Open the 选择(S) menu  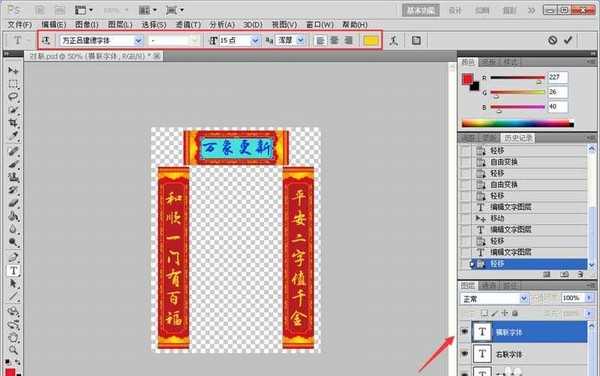154,24
